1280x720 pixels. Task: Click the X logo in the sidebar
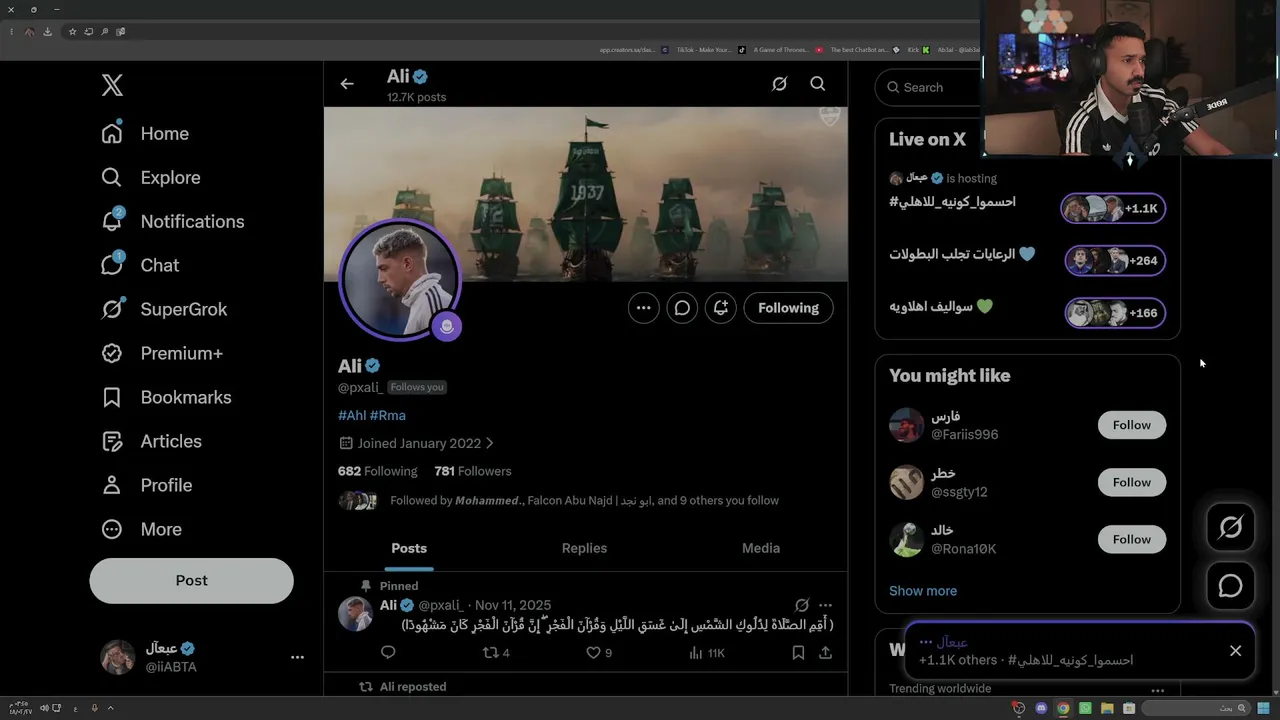point(112,85)
